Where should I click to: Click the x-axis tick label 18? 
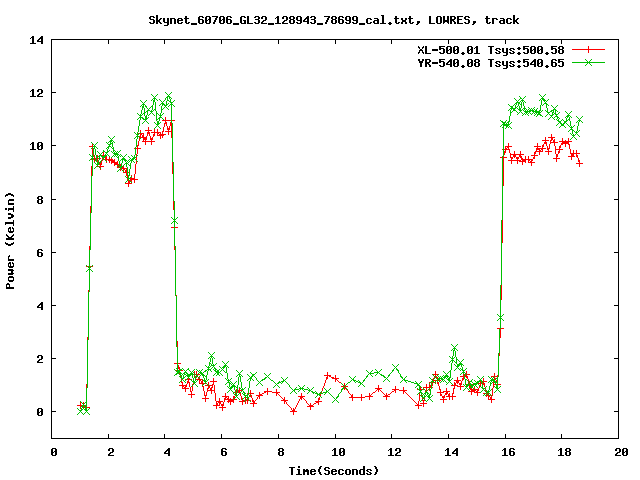pos(564,452)
